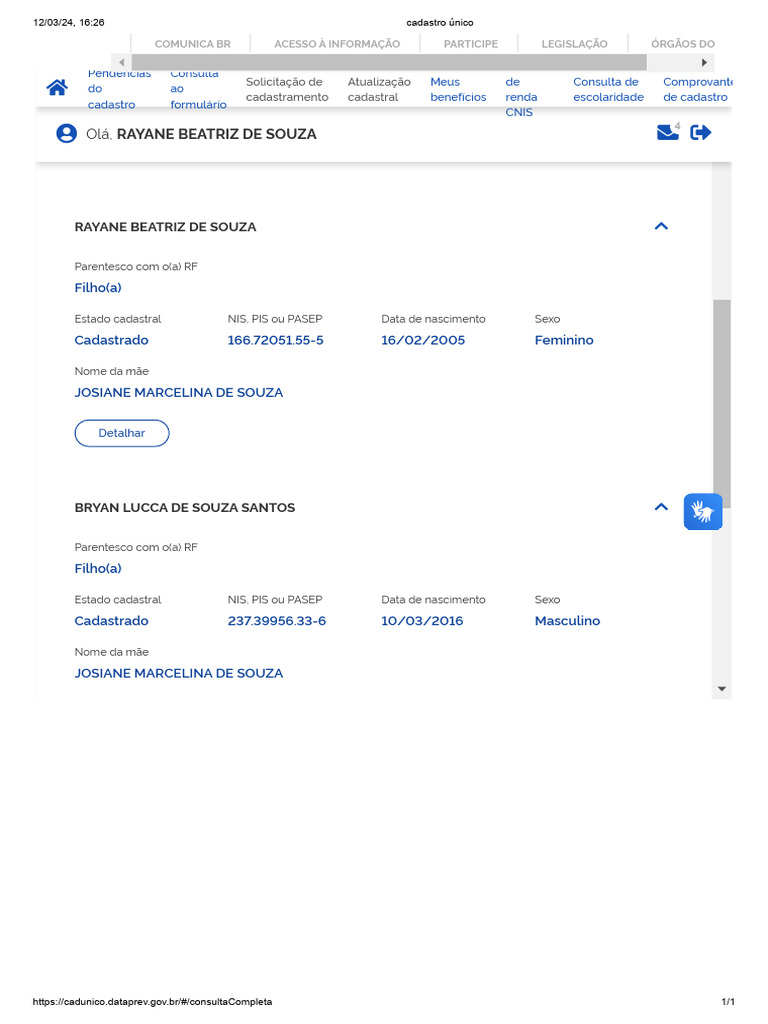Click the page scrollbar down arrow
This screenshot has width=768, height=1024.
(x=722, y=689)
